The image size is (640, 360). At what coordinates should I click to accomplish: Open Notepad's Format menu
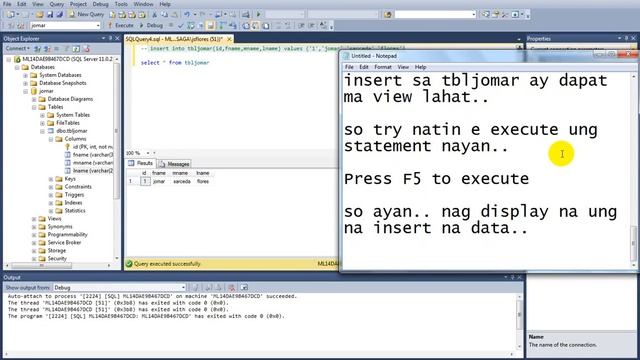click(383, 67)
